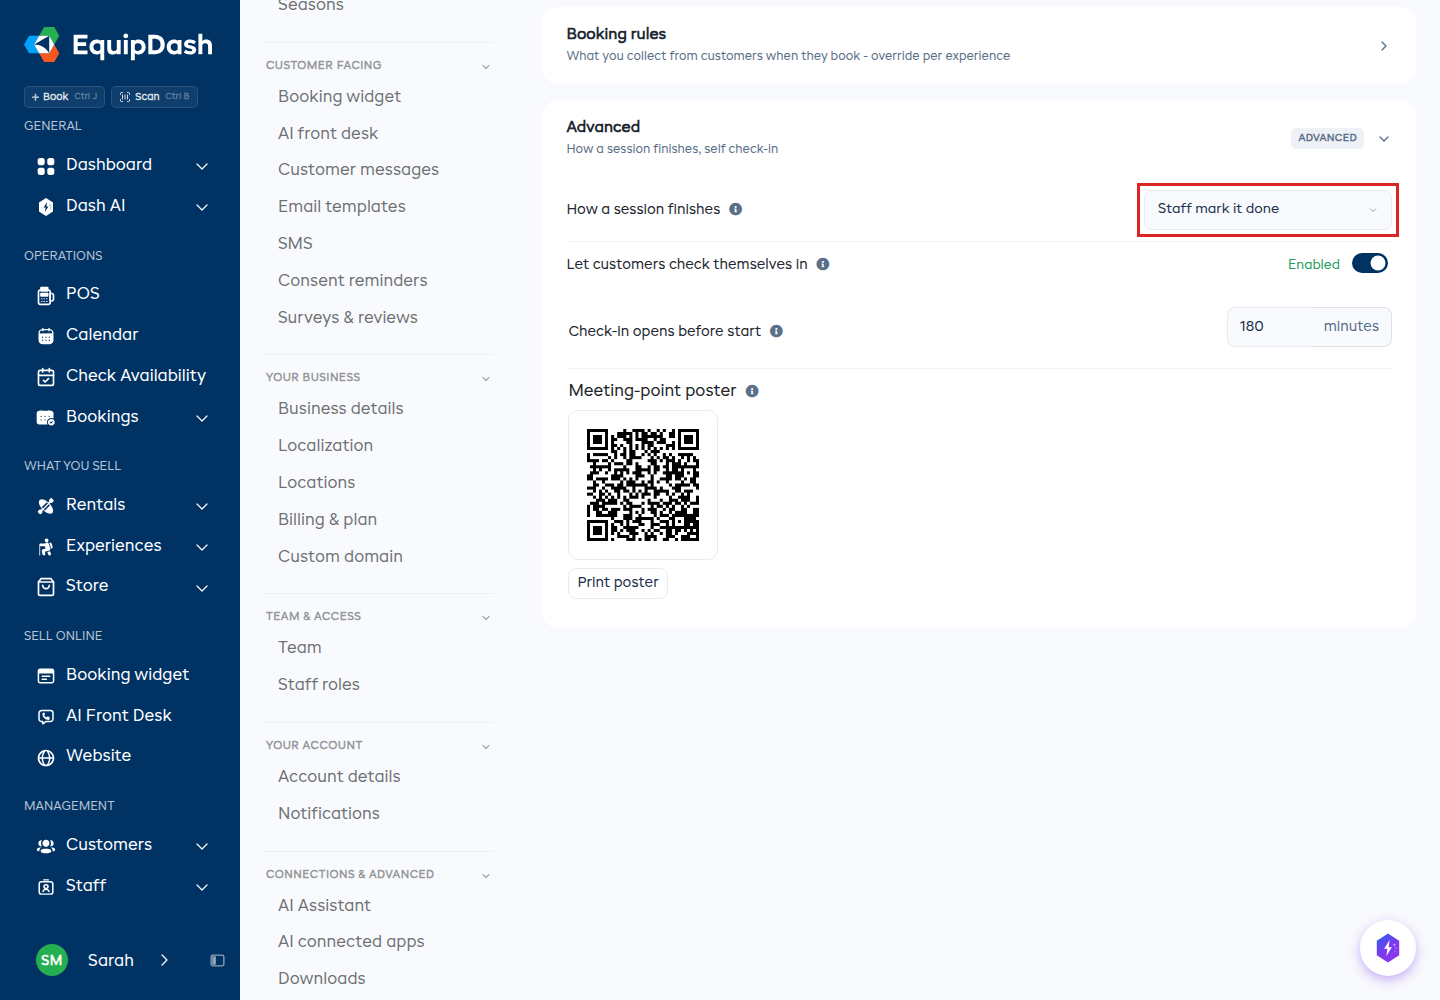Click the Book shortcut button
Image resolution: width=1440 pixels, height=1000 pixels.
point(64,97)
